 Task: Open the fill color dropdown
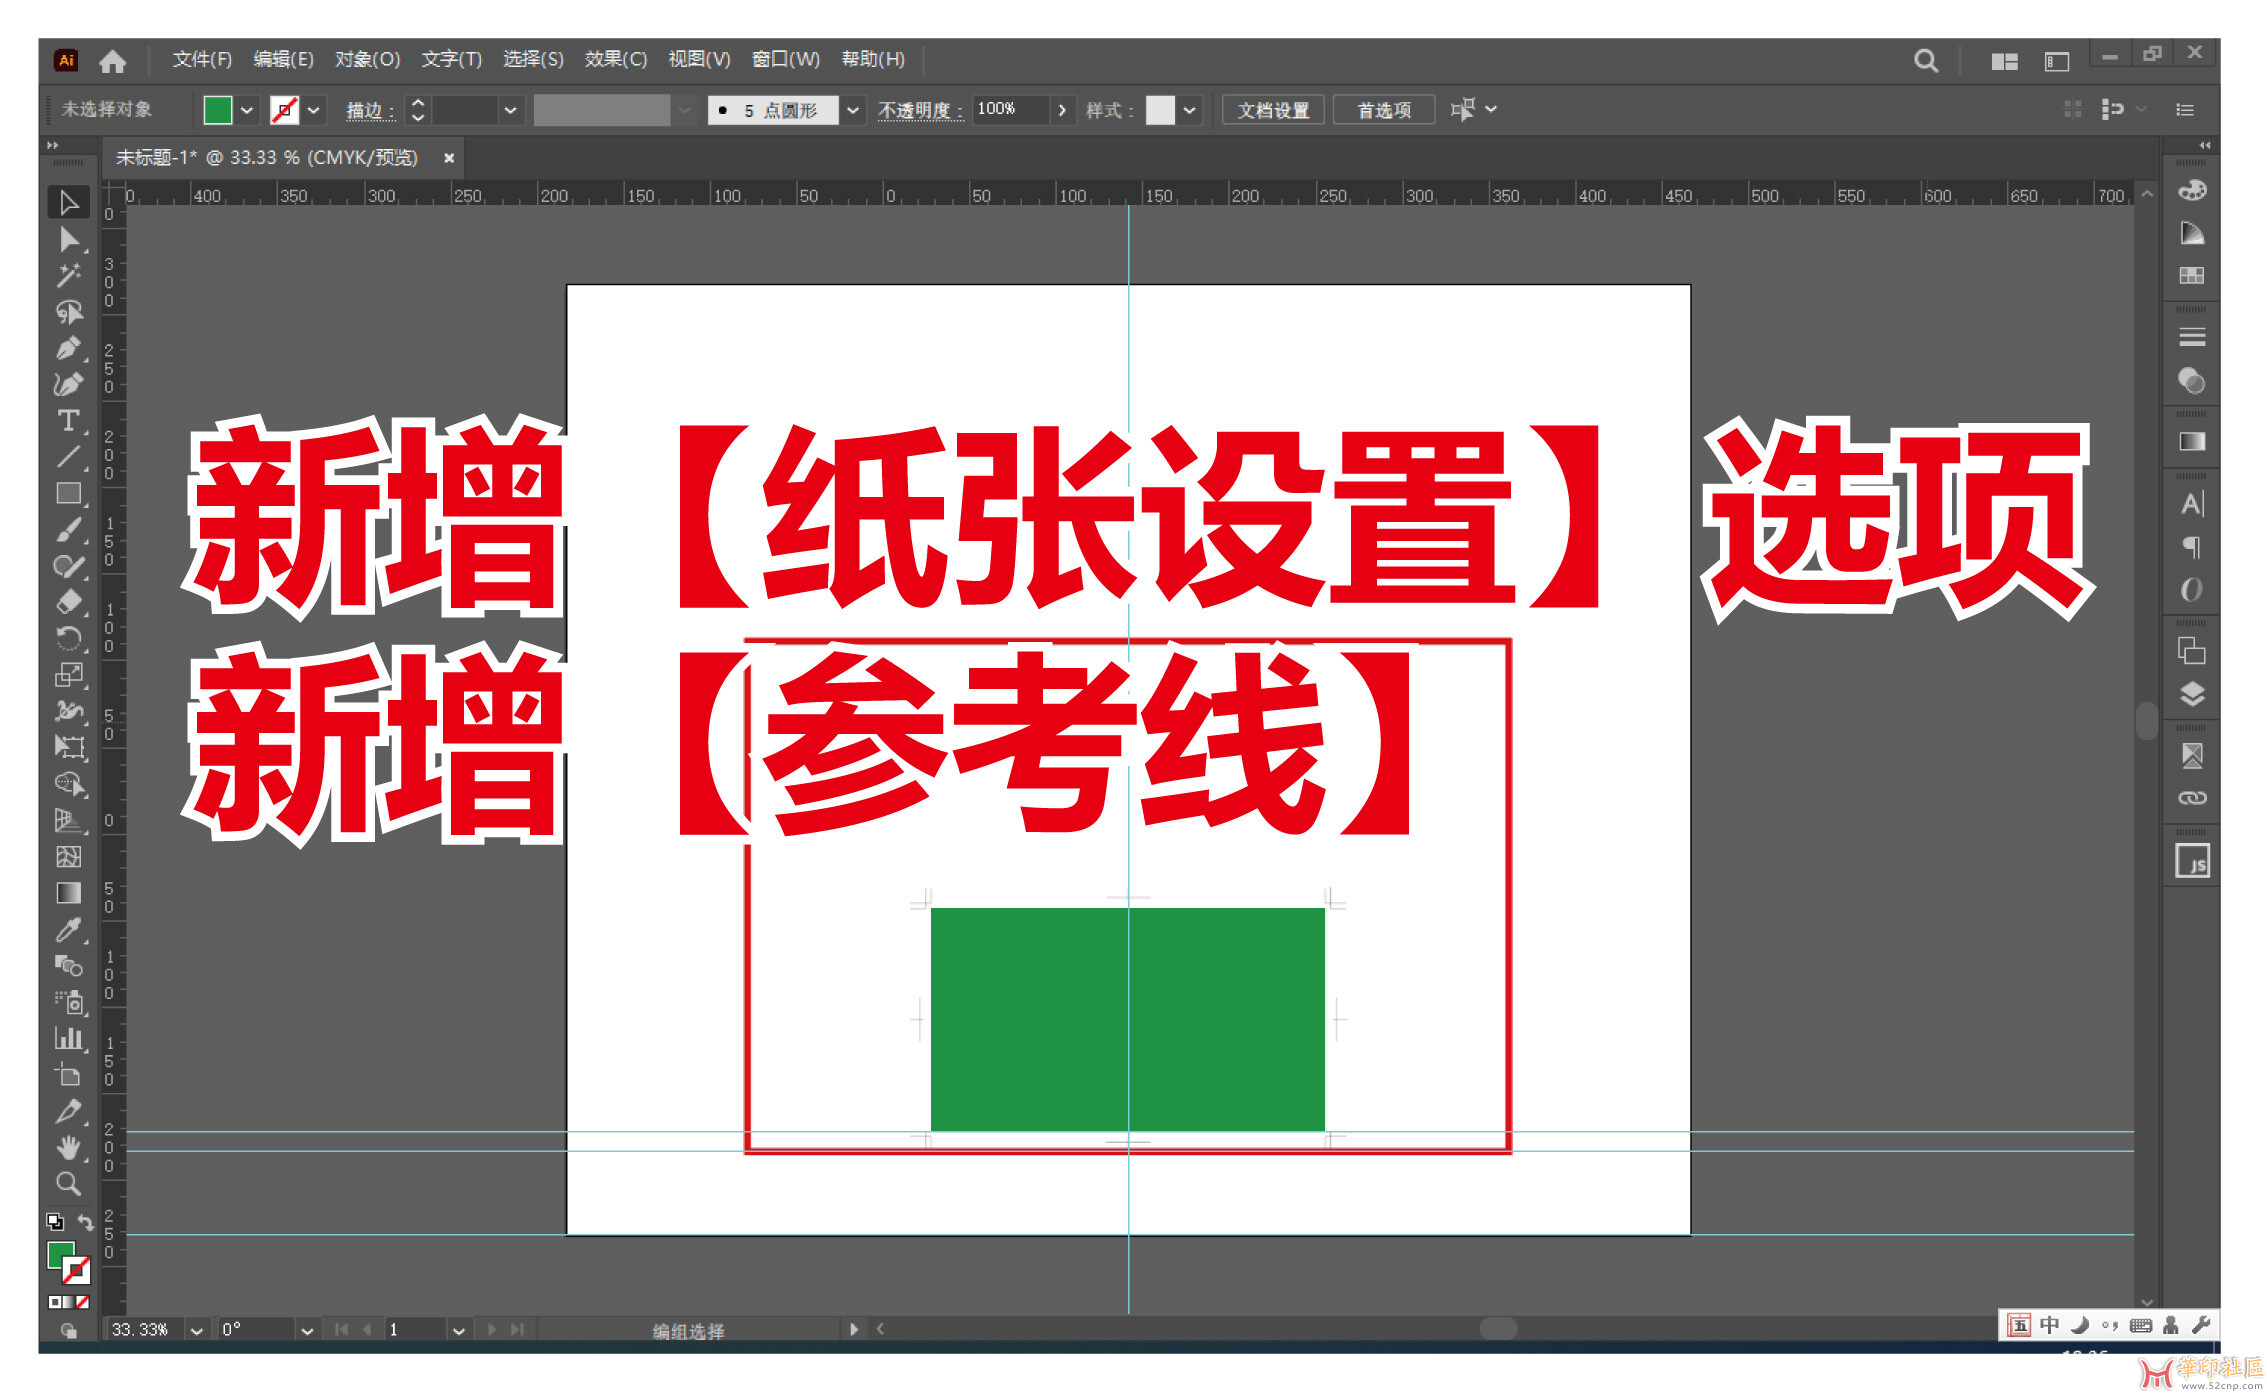pyautogui.click(x=247, y=110)
